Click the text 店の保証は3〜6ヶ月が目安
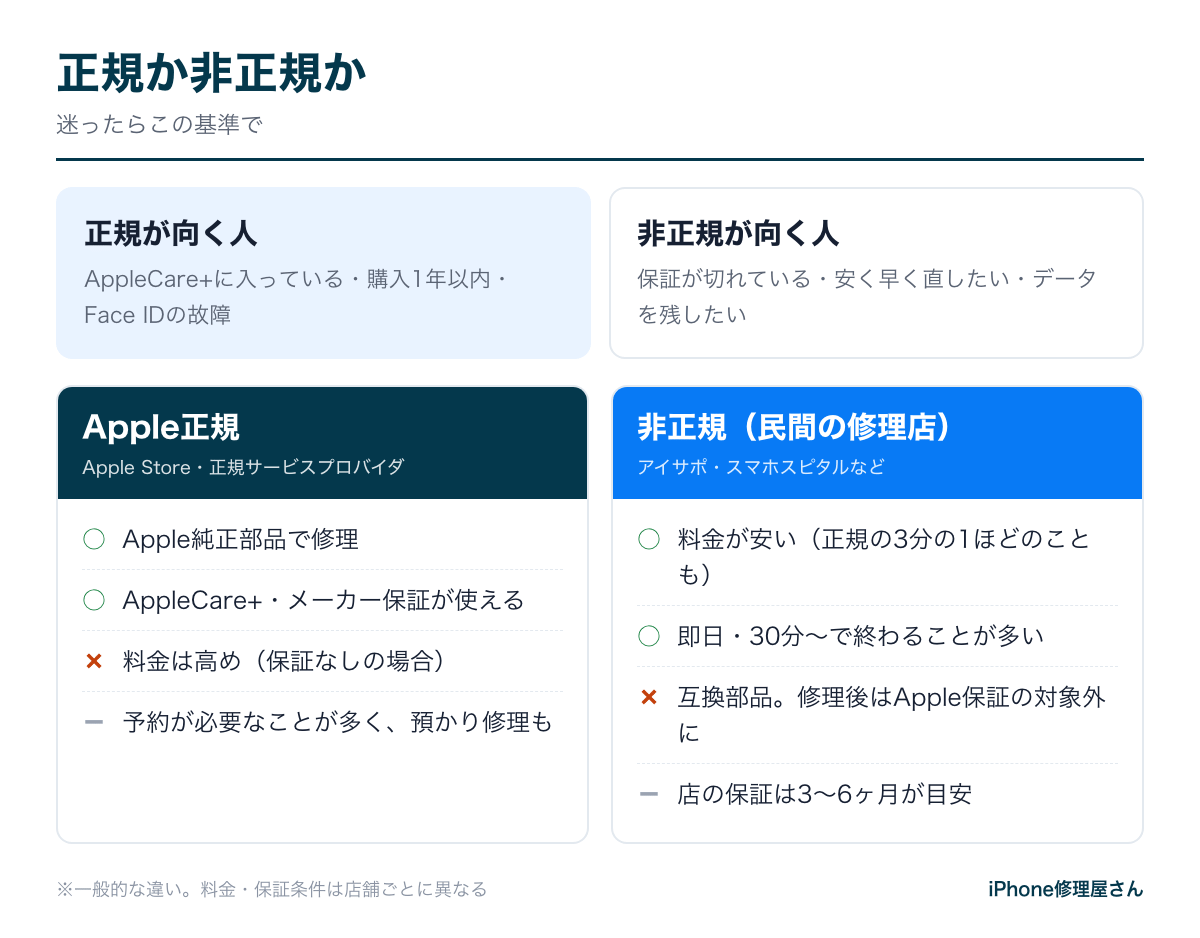 pos(825,794)
